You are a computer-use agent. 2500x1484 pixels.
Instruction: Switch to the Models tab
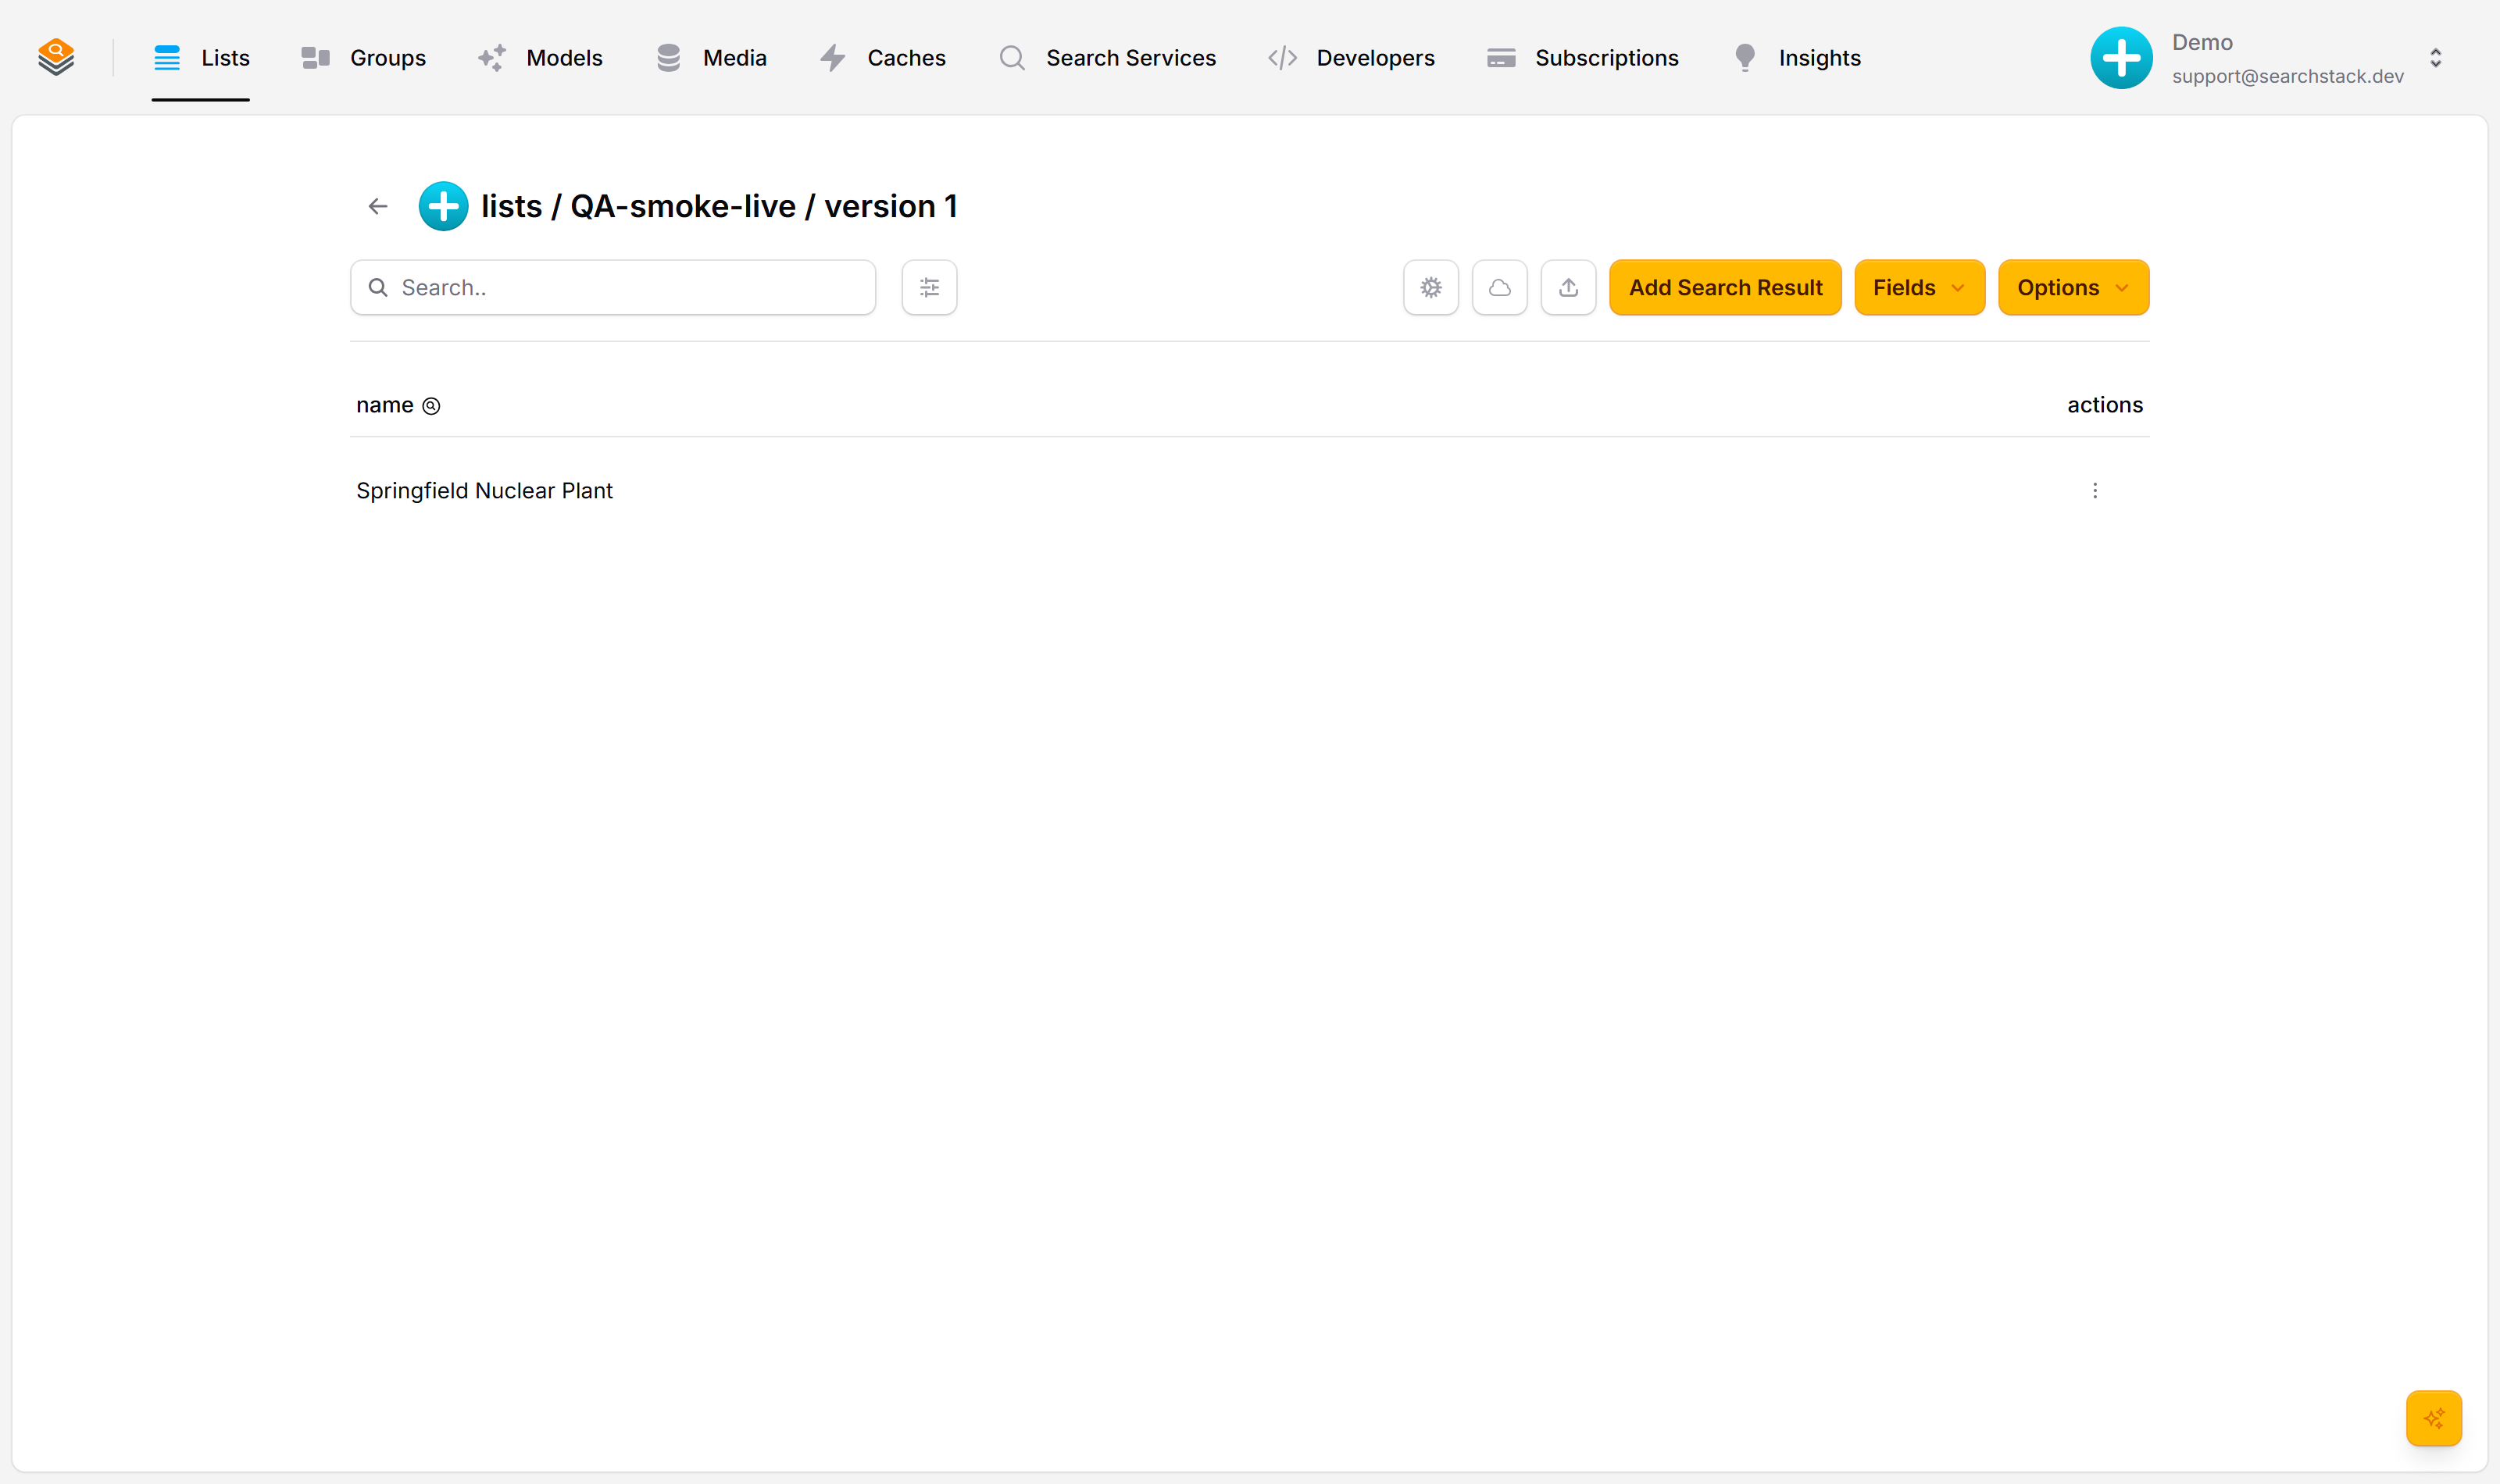[540, 58]
